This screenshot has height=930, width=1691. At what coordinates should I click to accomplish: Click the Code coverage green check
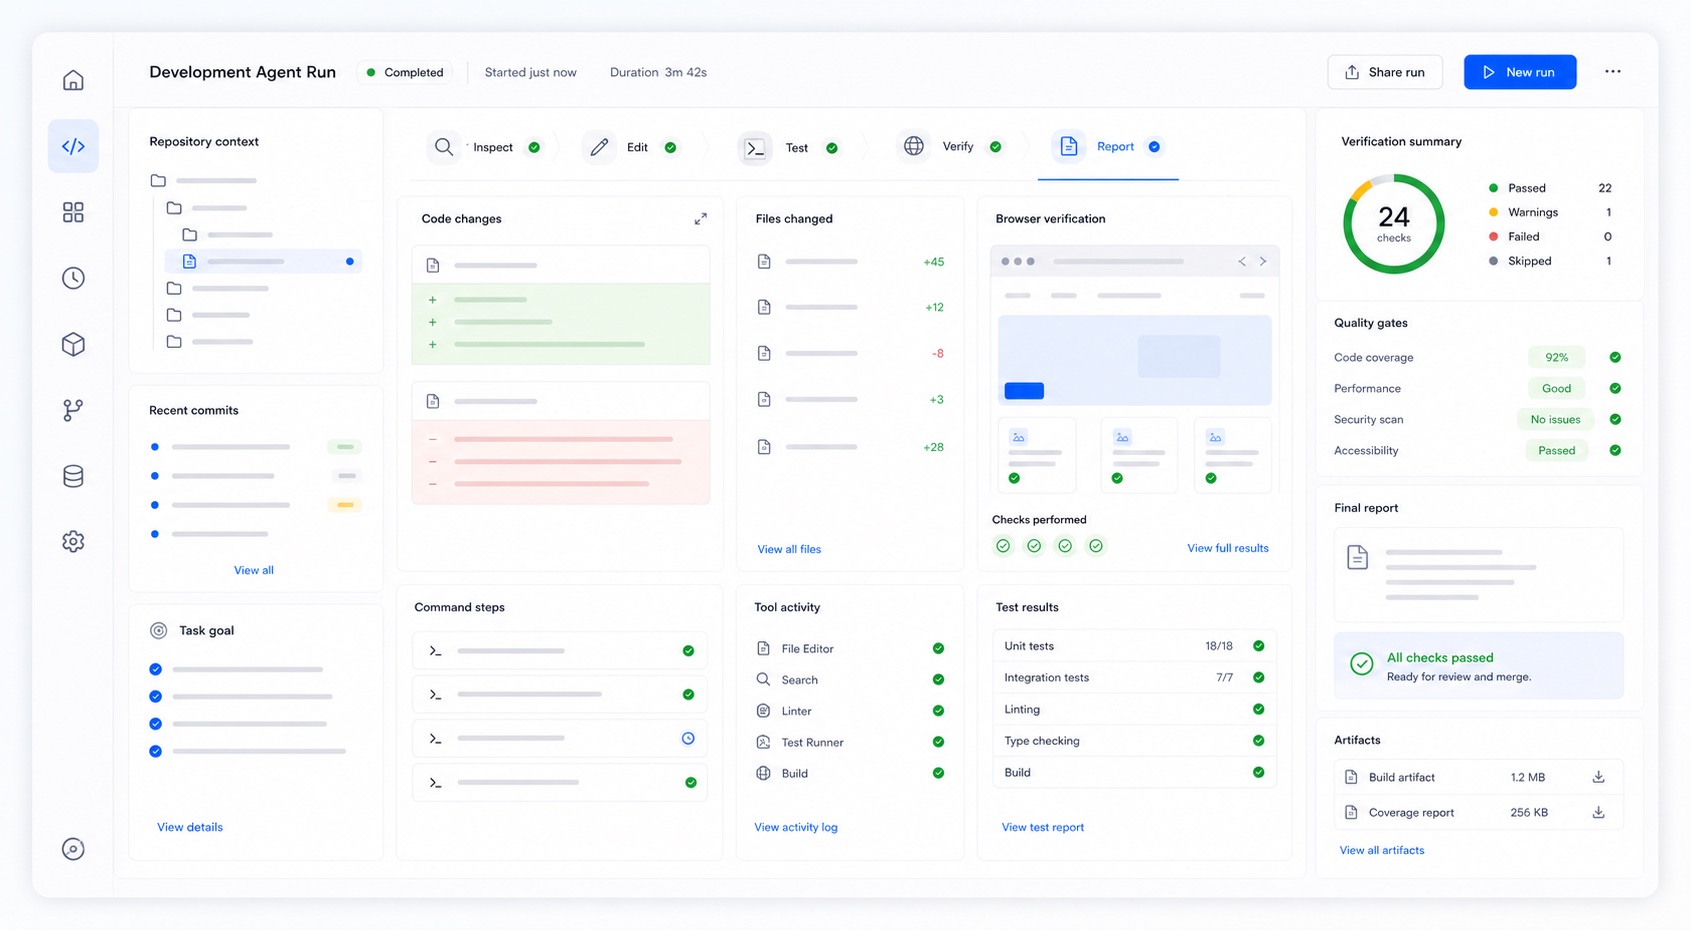coord(1615,357)
